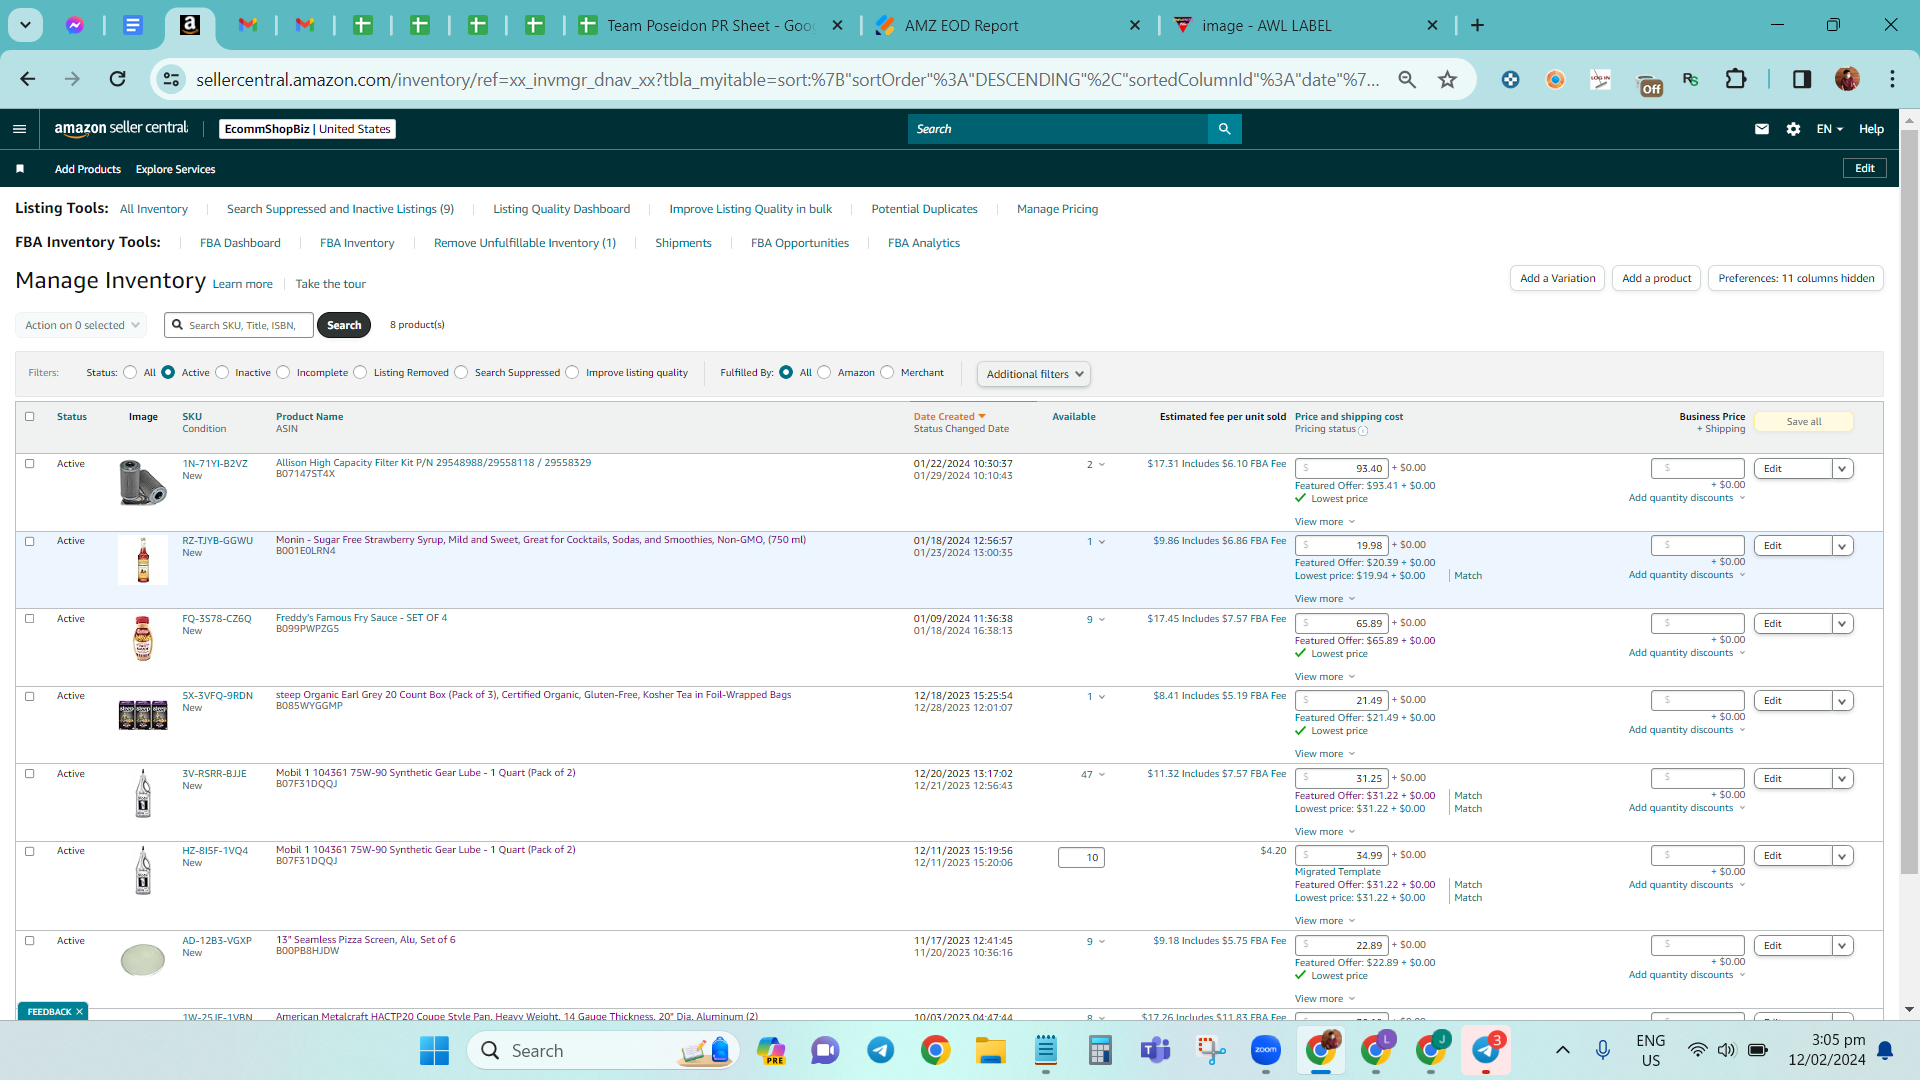1920x1080 pixels.
Task: Open Microsoft Teams from the taskbar
Action: point(1155,1050)
